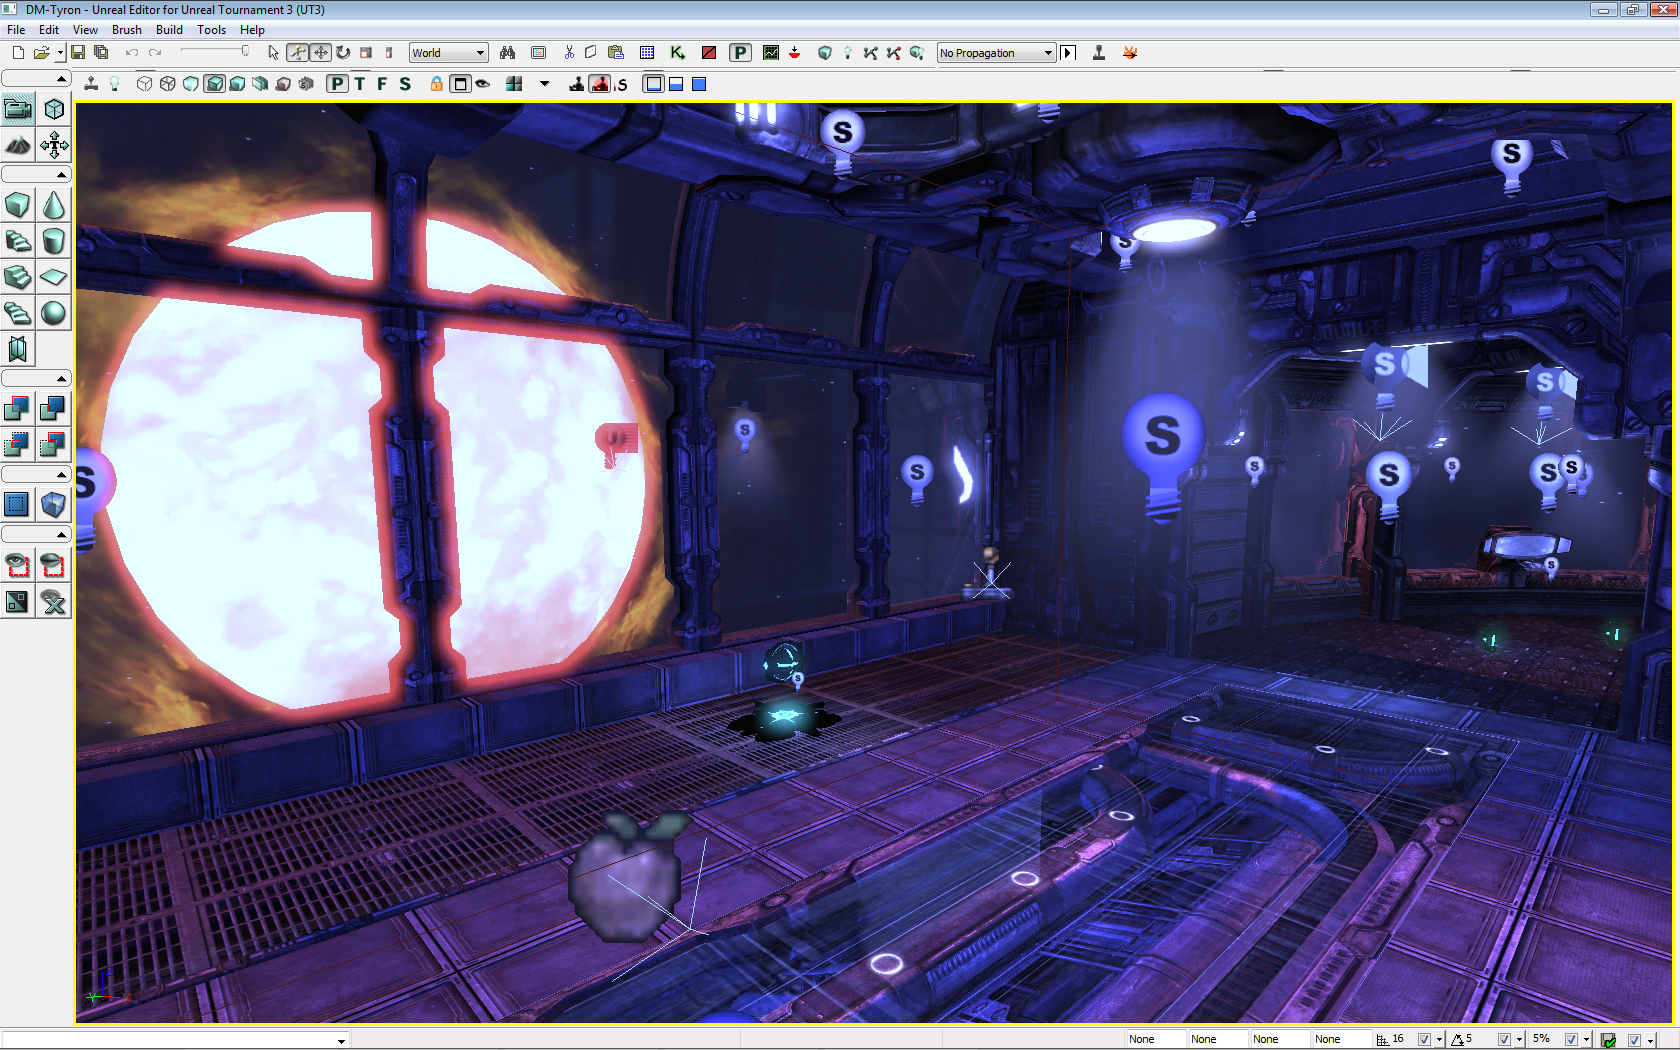The image size is (1680, 1050).
Task: Click the propagation play arrow button
Action: [x=1068, y=53]
